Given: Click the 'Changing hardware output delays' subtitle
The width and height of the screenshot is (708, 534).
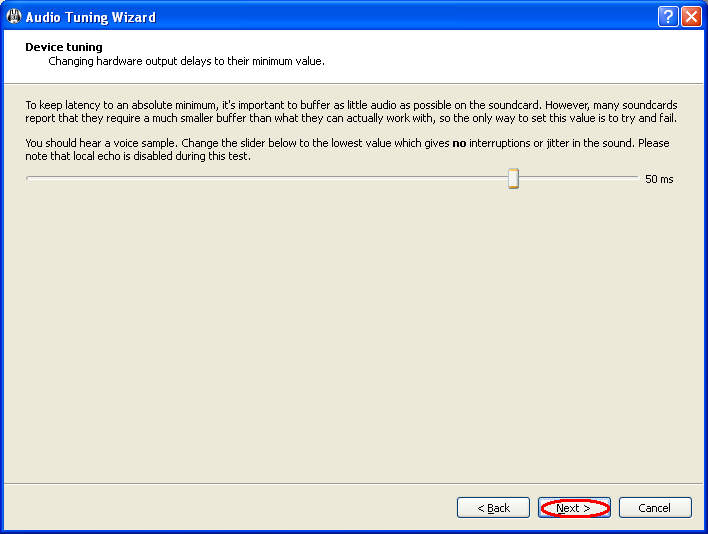Looking at the screenshot, I should pyautogui.click(x=186, y=61).
